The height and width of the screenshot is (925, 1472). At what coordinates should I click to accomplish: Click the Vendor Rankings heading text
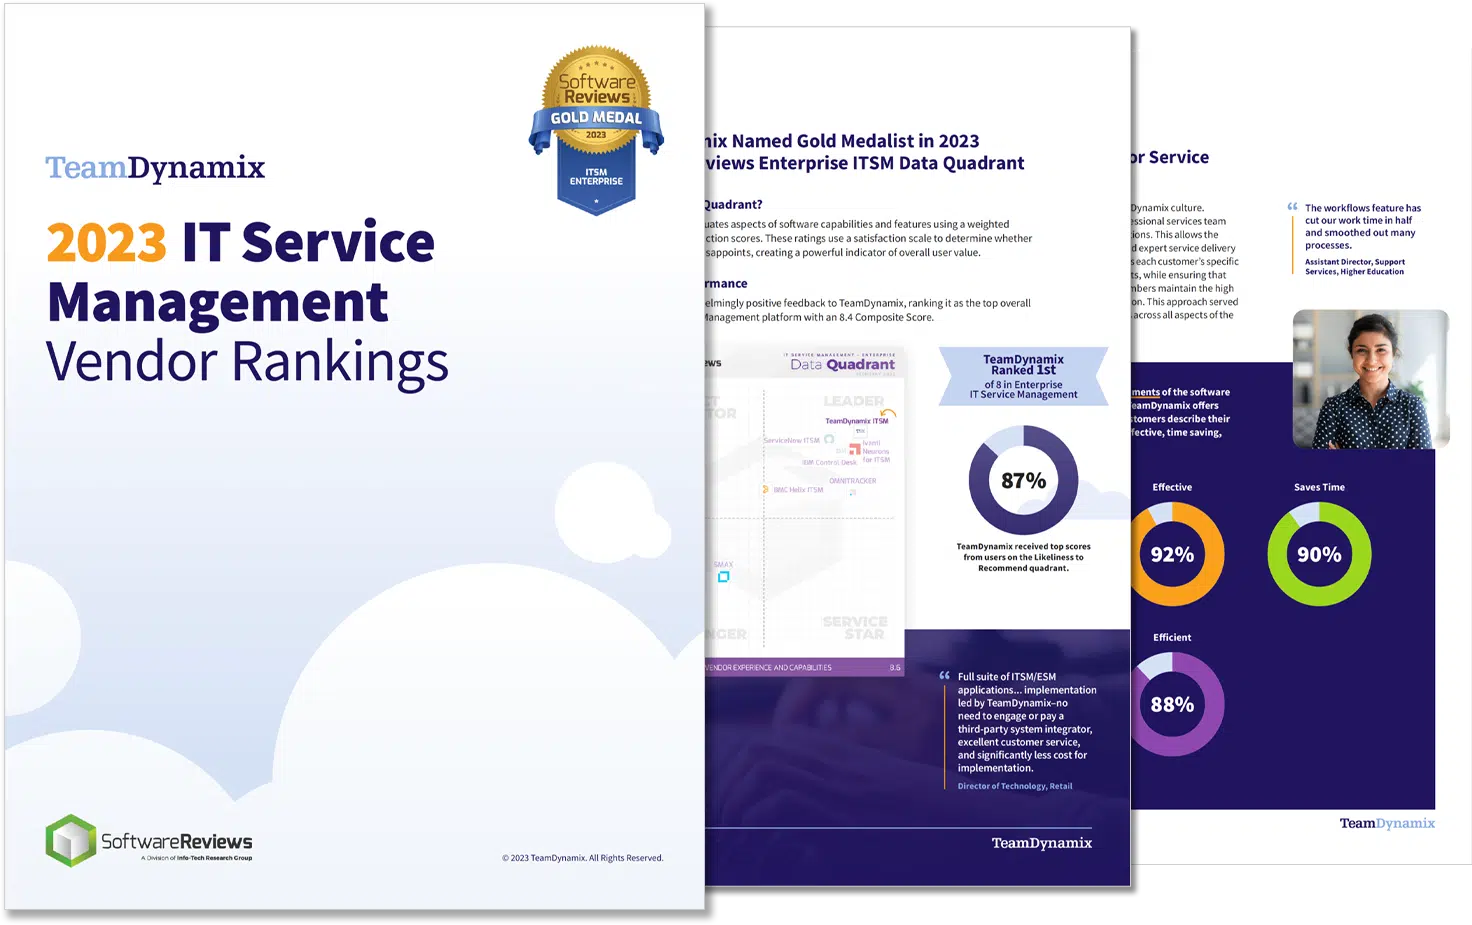click(x=247, y=362)
